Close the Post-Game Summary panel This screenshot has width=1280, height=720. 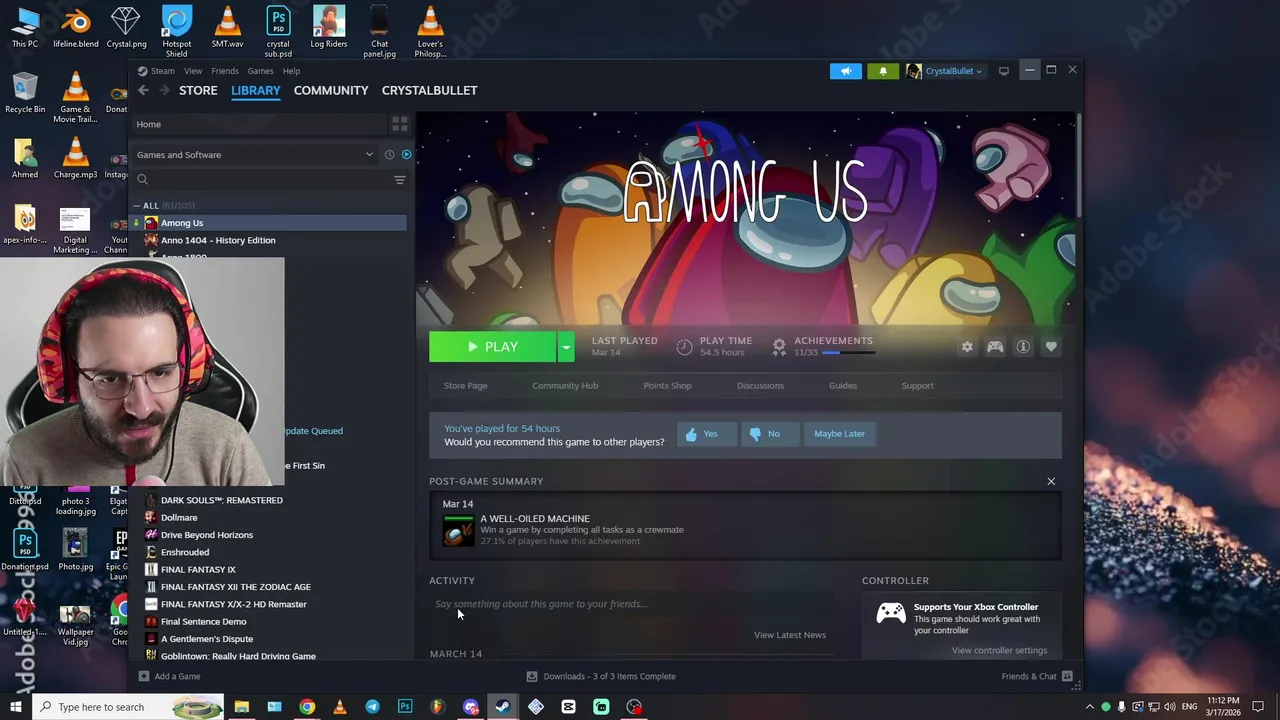1051,482
